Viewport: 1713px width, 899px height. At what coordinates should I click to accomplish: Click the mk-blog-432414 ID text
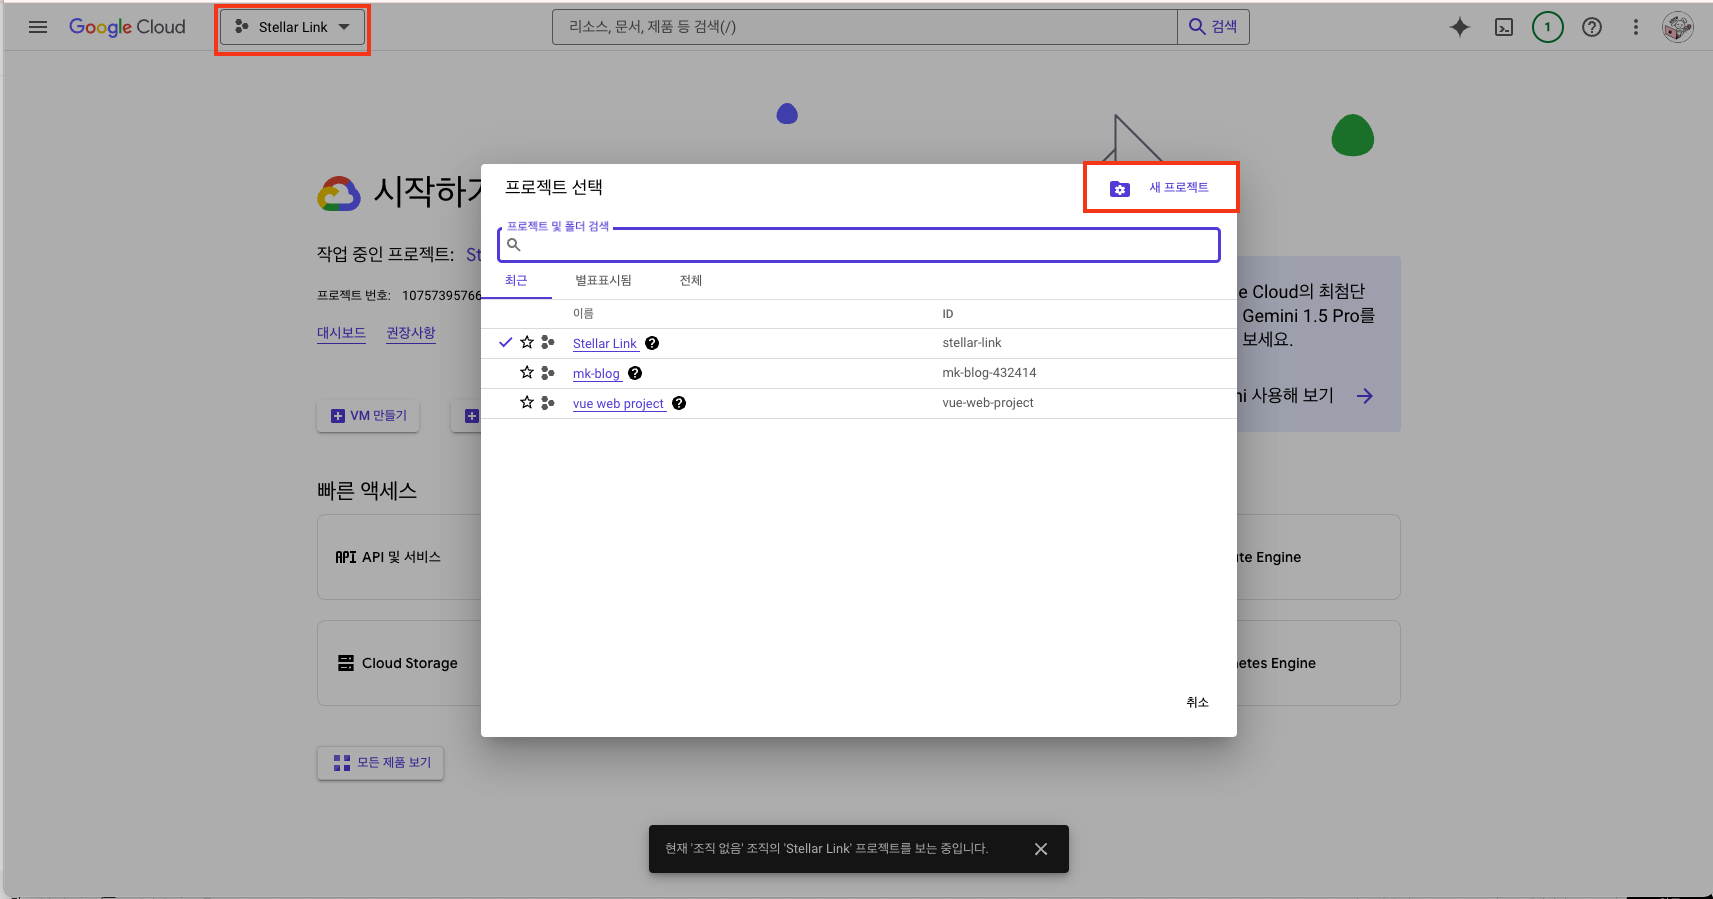tap(989, 373)
